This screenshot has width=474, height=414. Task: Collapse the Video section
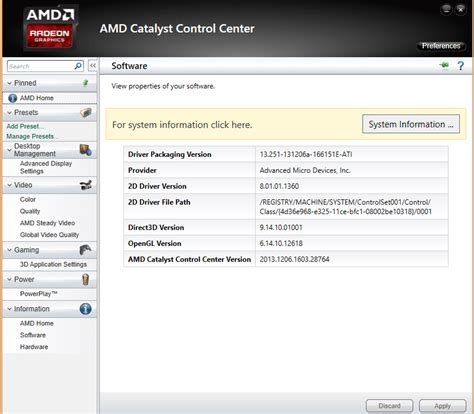[x=9, y=185]
